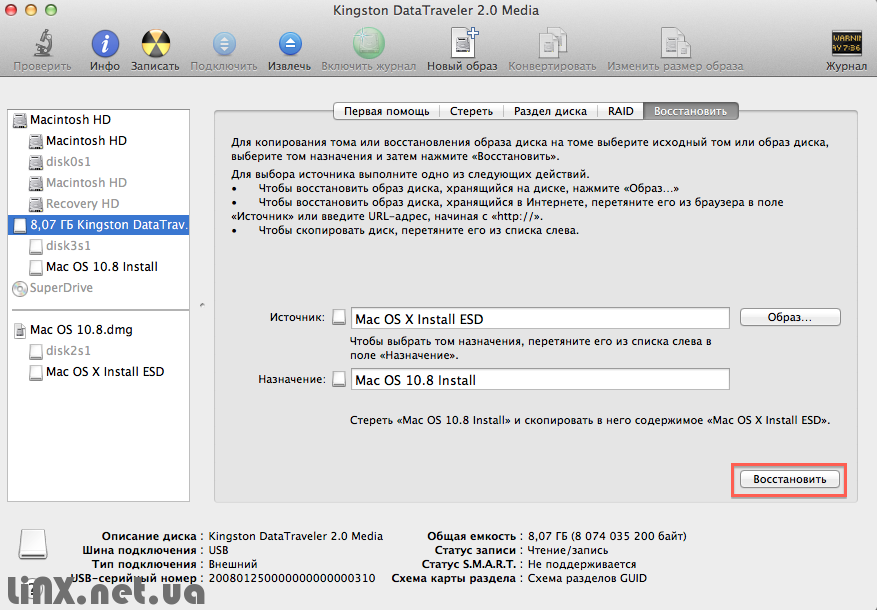Screen dimensions: 877x610
Task: Select the 8,07 ГБ Kingston DataTraveler disk
Action: tap(98, 225)
